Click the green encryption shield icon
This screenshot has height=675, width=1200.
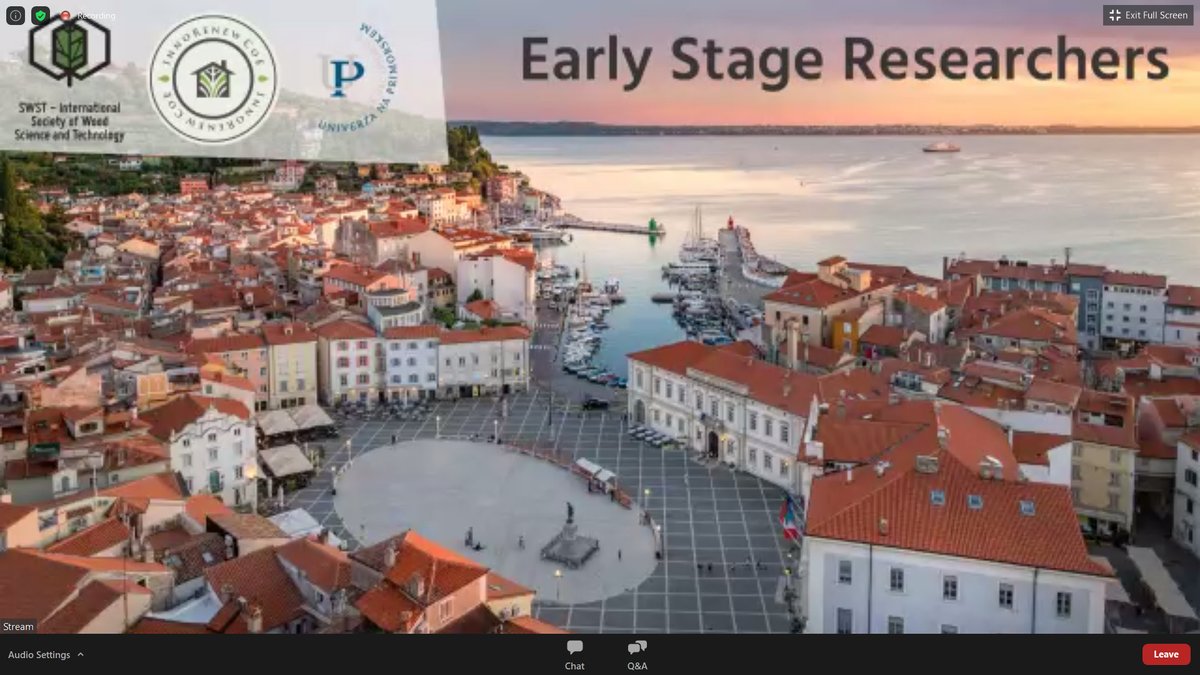(x=41, y=15)
